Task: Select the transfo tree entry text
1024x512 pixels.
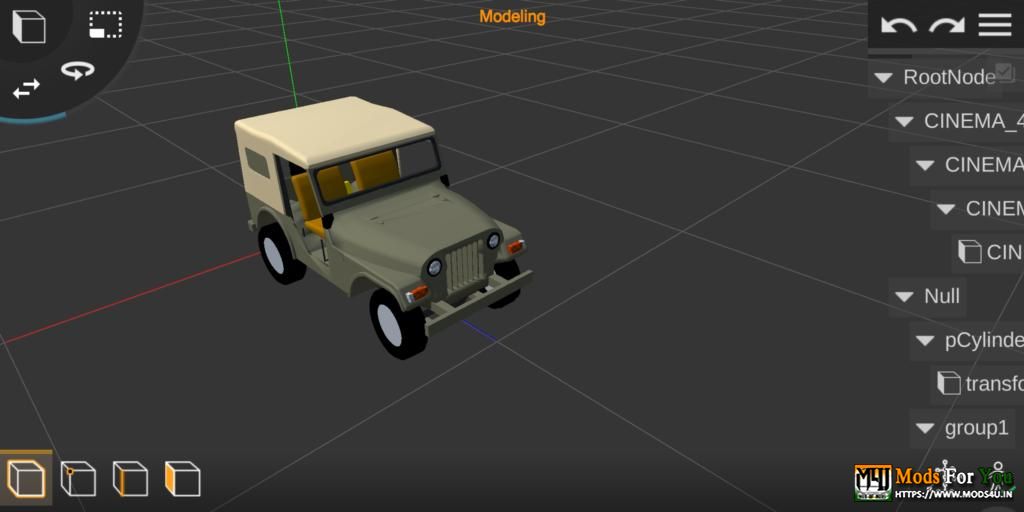Action: (x=995, y=384)
